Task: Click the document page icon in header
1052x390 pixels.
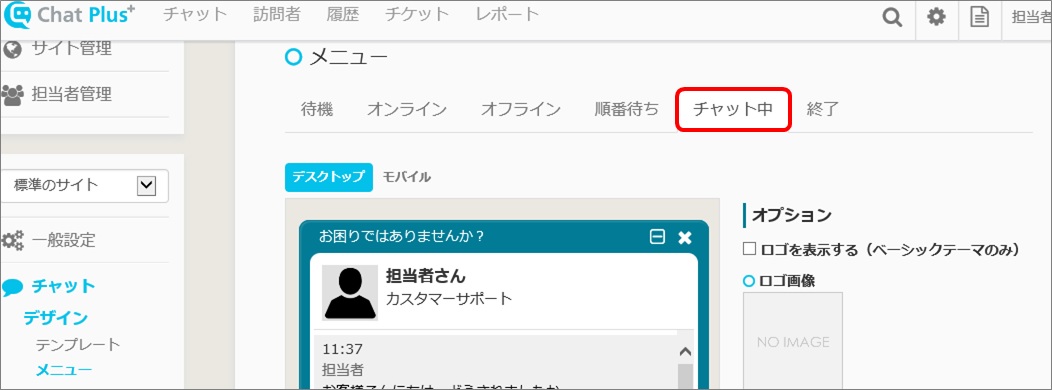Action: [x=980, y=17]
